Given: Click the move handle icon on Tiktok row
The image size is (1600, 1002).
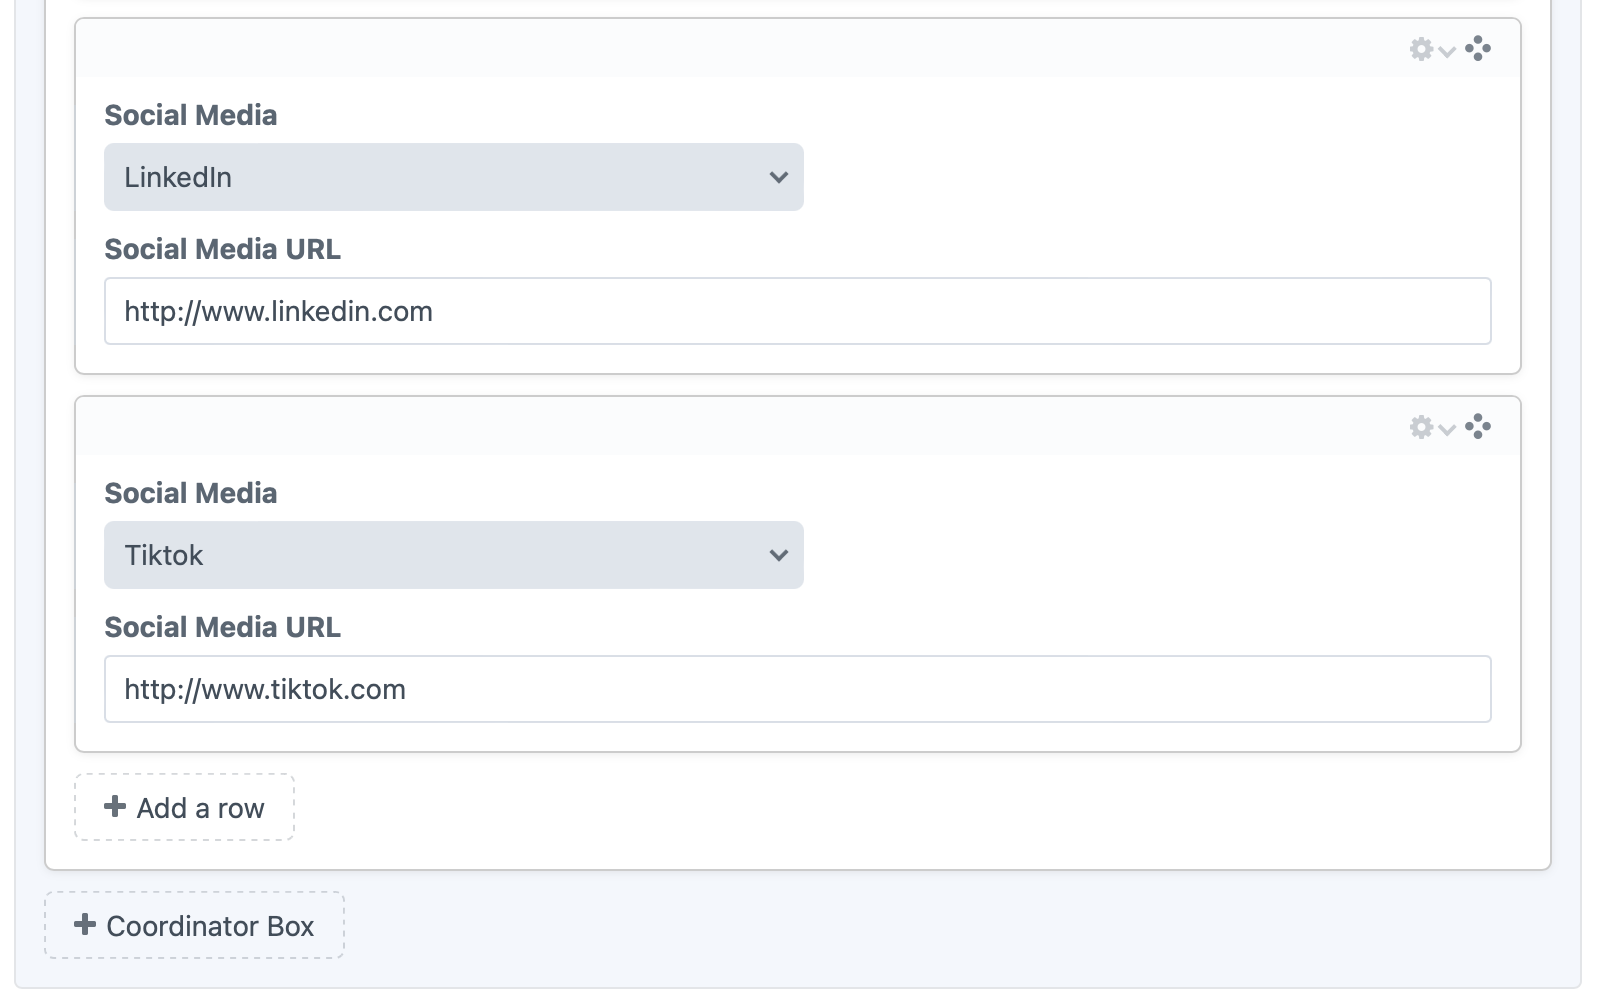Looking at the screenshot, I should pyautogui.click(x=1478, y=427).
